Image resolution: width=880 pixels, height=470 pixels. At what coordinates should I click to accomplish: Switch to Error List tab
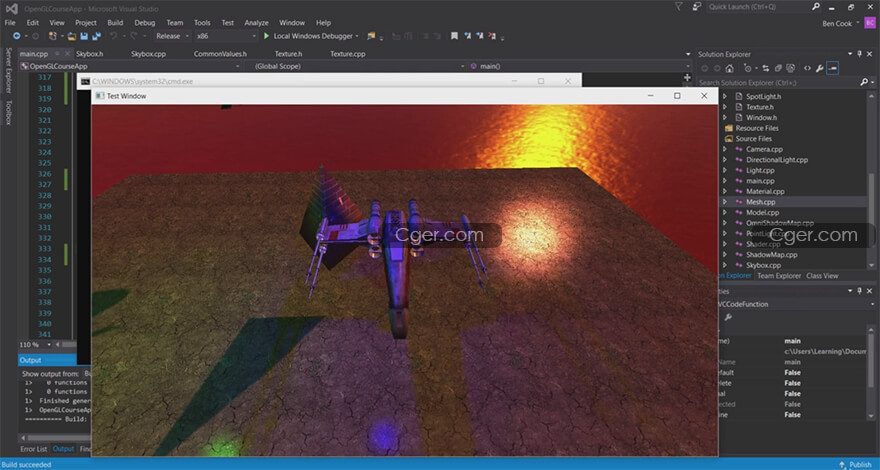[34, 449]
